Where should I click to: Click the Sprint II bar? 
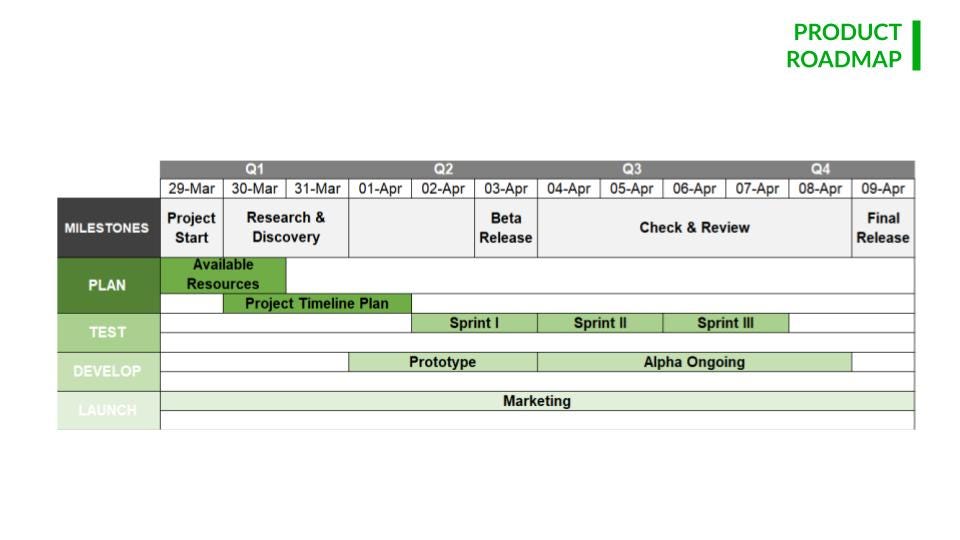tap(600, 323)
